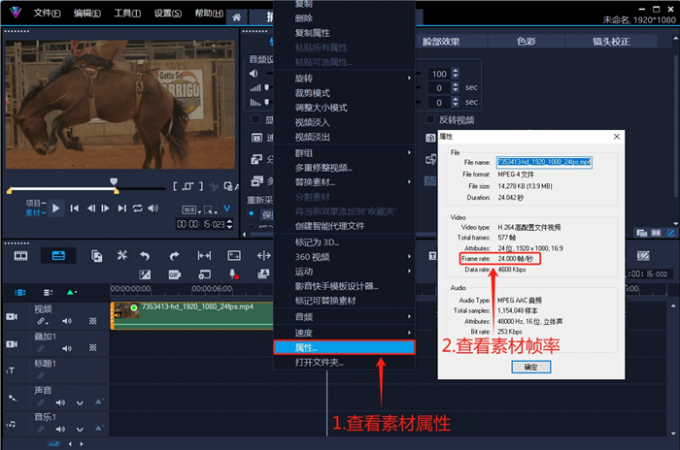The width and height of the screenshot is (680, 450).
Task: Set mark-out bracket in preview panel
Action: 201,186
